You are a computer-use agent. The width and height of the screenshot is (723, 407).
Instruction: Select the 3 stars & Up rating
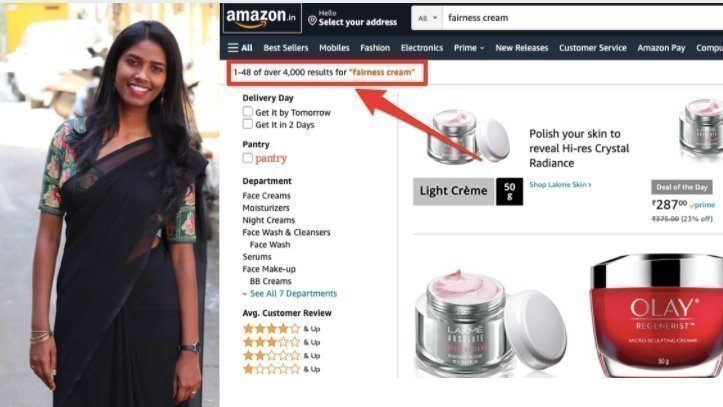point(281,342)
